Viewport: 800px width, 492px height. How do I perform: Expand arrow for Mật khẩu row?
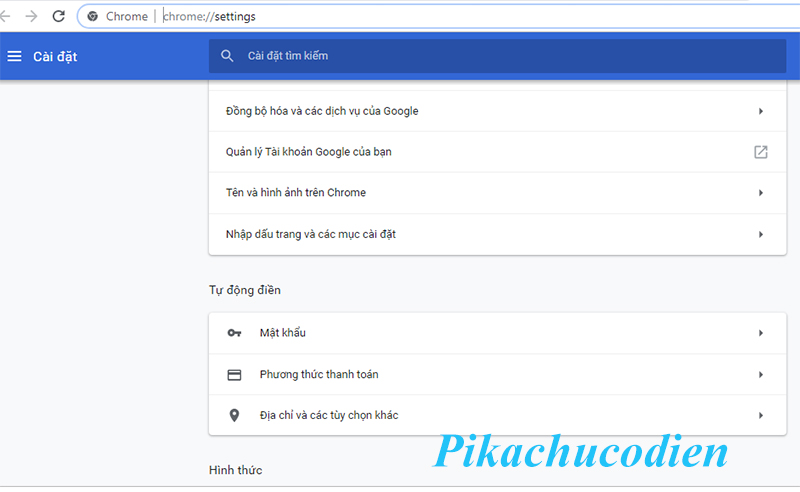coord(761,333)
